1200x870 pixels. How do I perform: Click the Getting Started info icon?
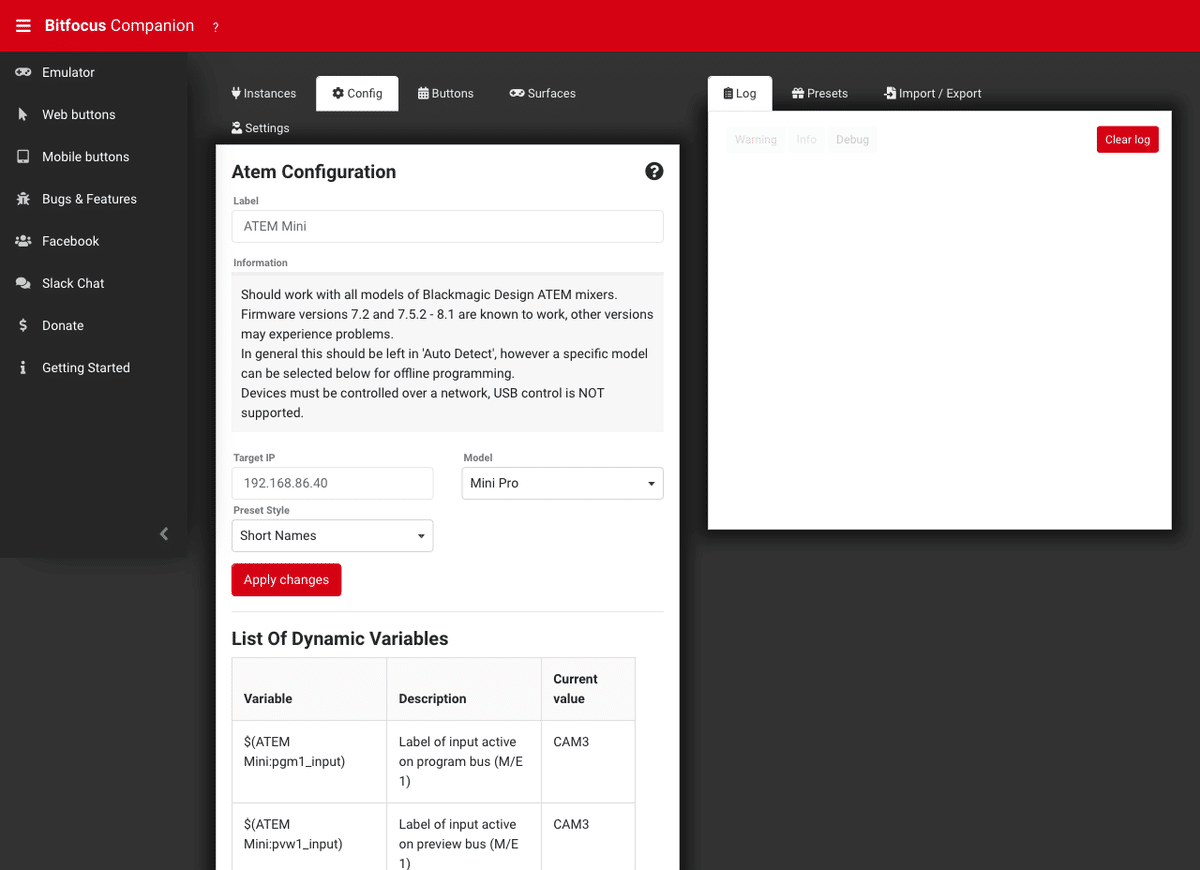point(23,367)
